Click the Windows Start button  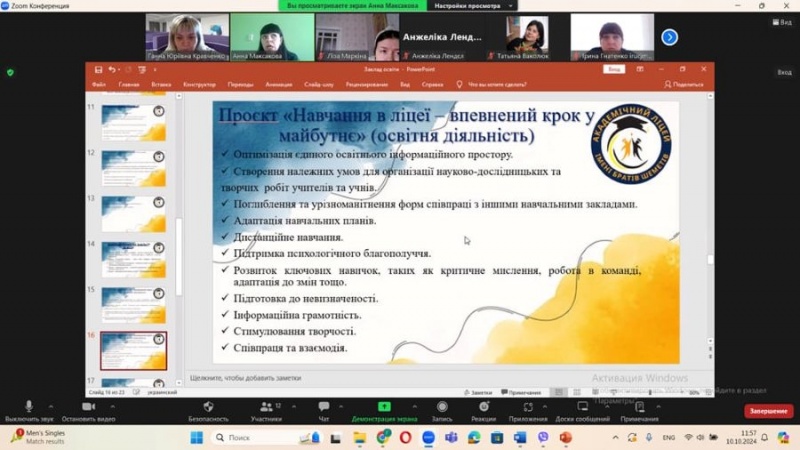(196, 438)
